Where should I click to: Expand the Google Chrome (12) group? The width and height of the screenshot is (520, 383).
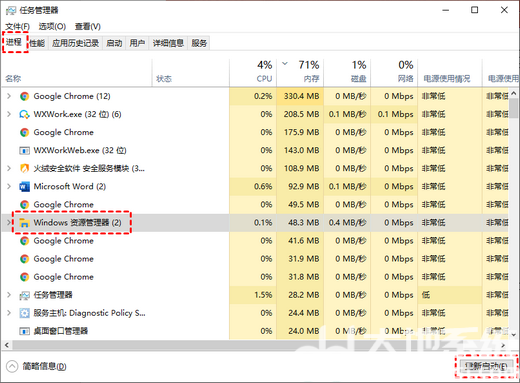point(9,96)
